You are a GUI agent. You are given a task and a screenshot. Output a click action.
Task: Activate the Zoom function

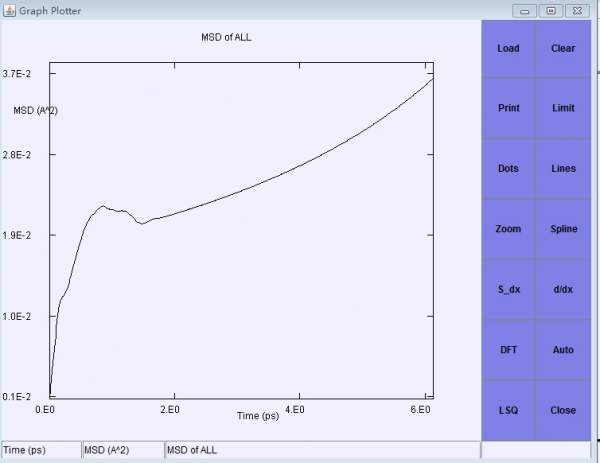(508, 229)
